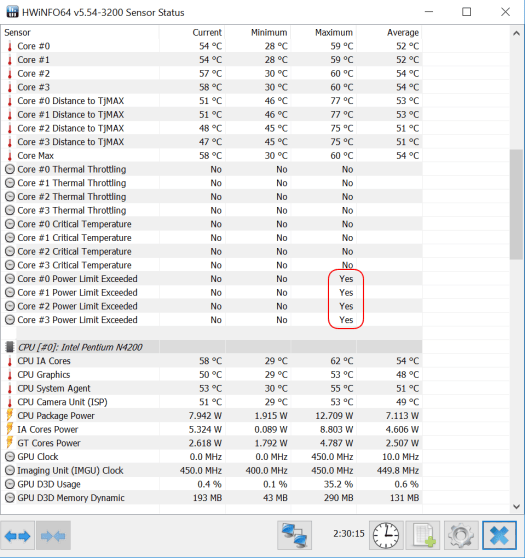Select the Core Max temperature row

point(213,156)
